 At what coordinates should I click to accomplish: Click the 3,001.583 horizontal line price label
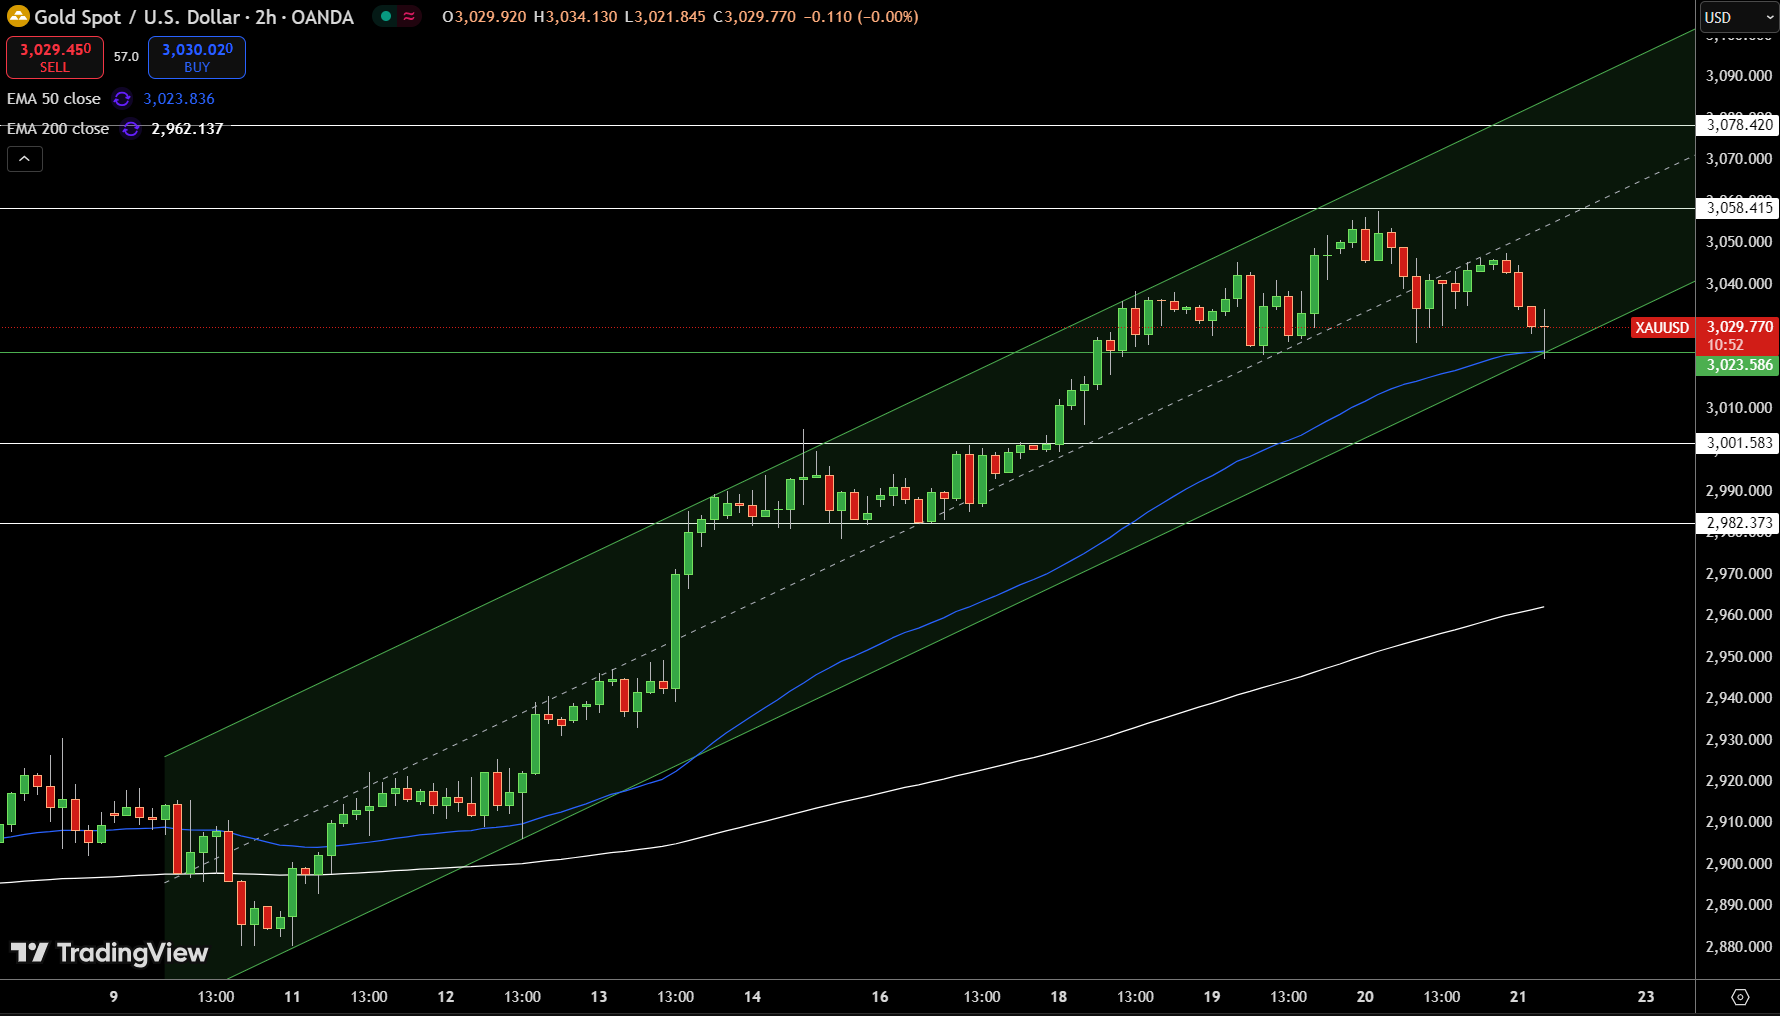pyautogui.click(x=1738, y=443)
